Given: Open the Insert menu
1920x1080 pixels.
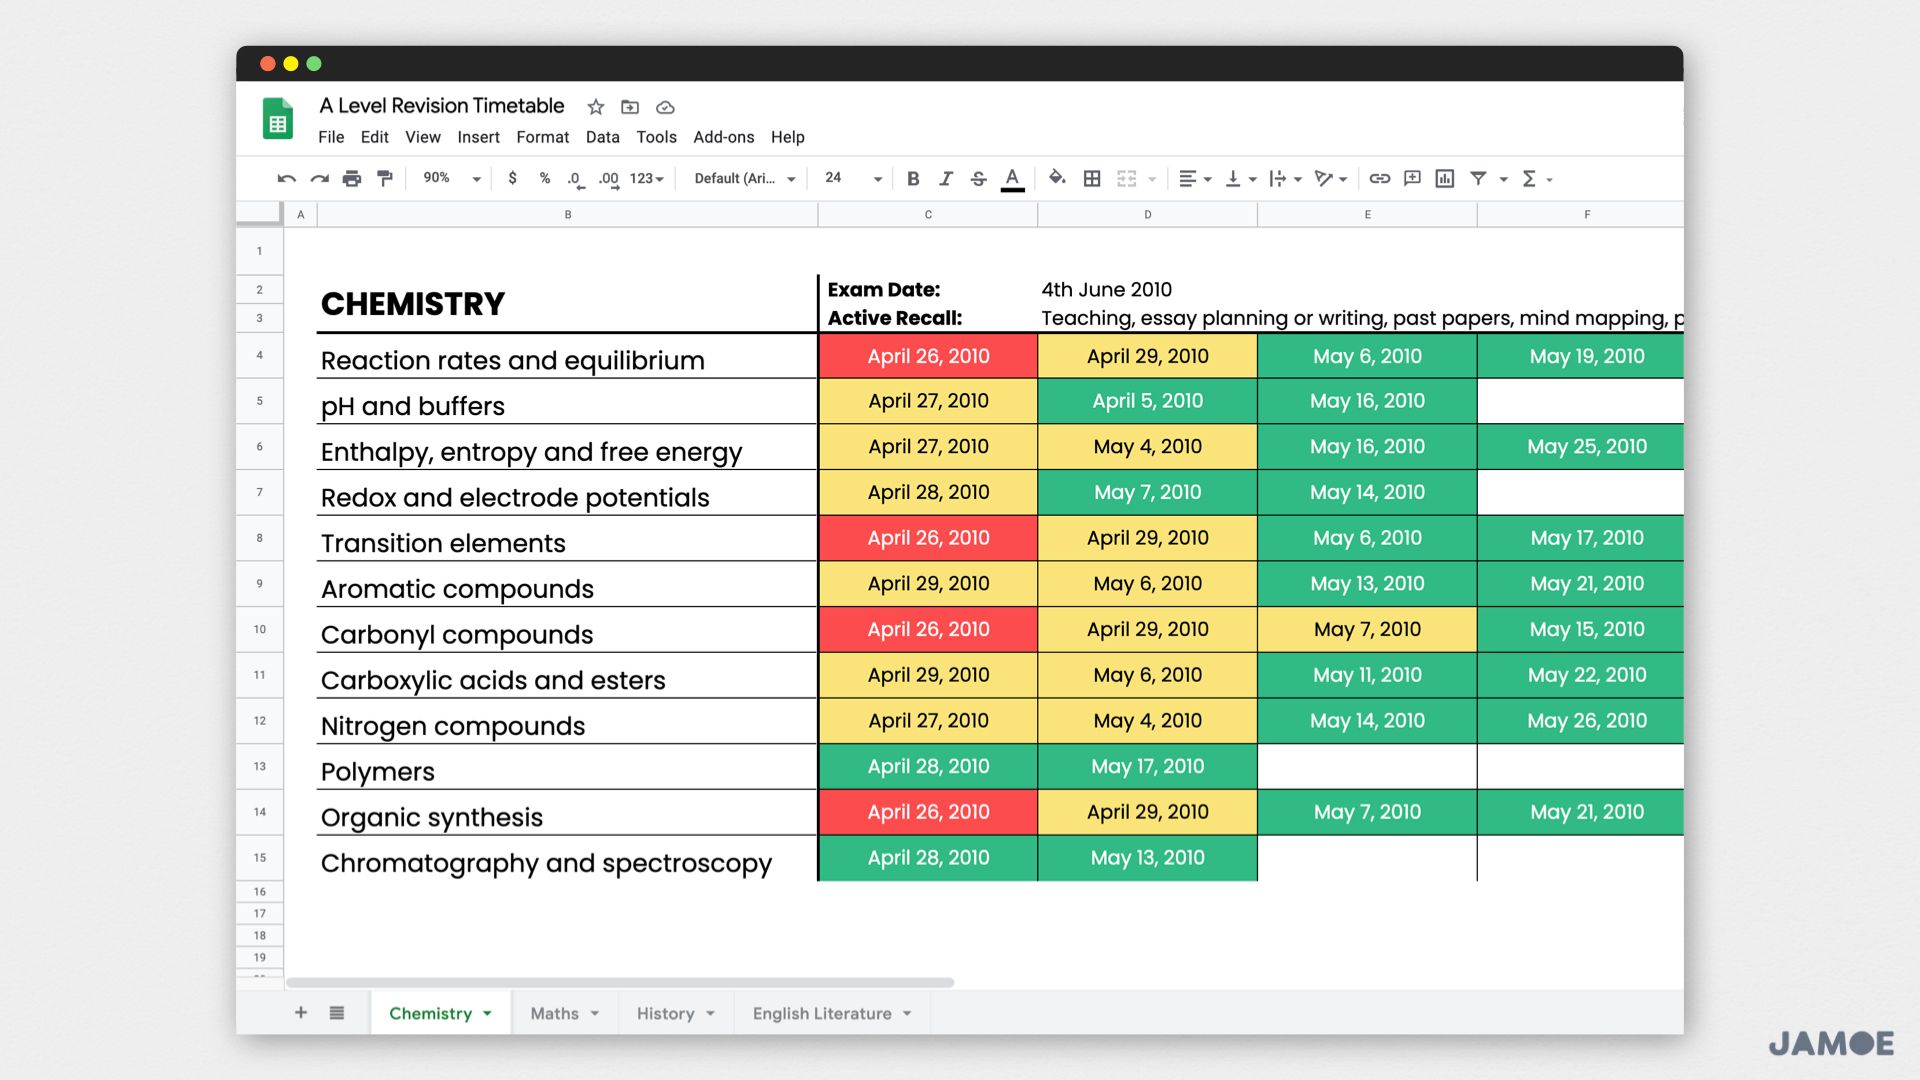Looking at the screenshot, I should click(477, 137).
